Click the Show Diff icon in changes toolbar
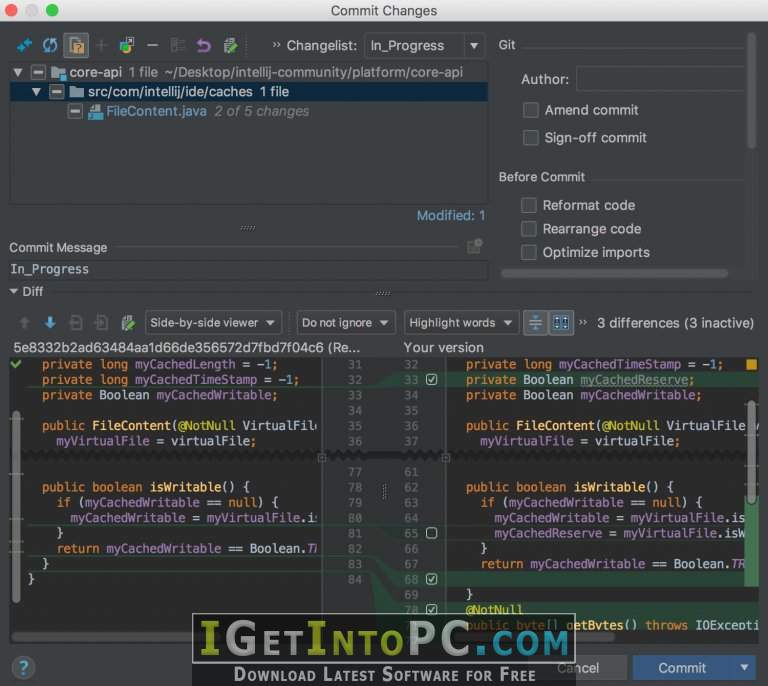768x686 pixels. (x=24, y=46)
